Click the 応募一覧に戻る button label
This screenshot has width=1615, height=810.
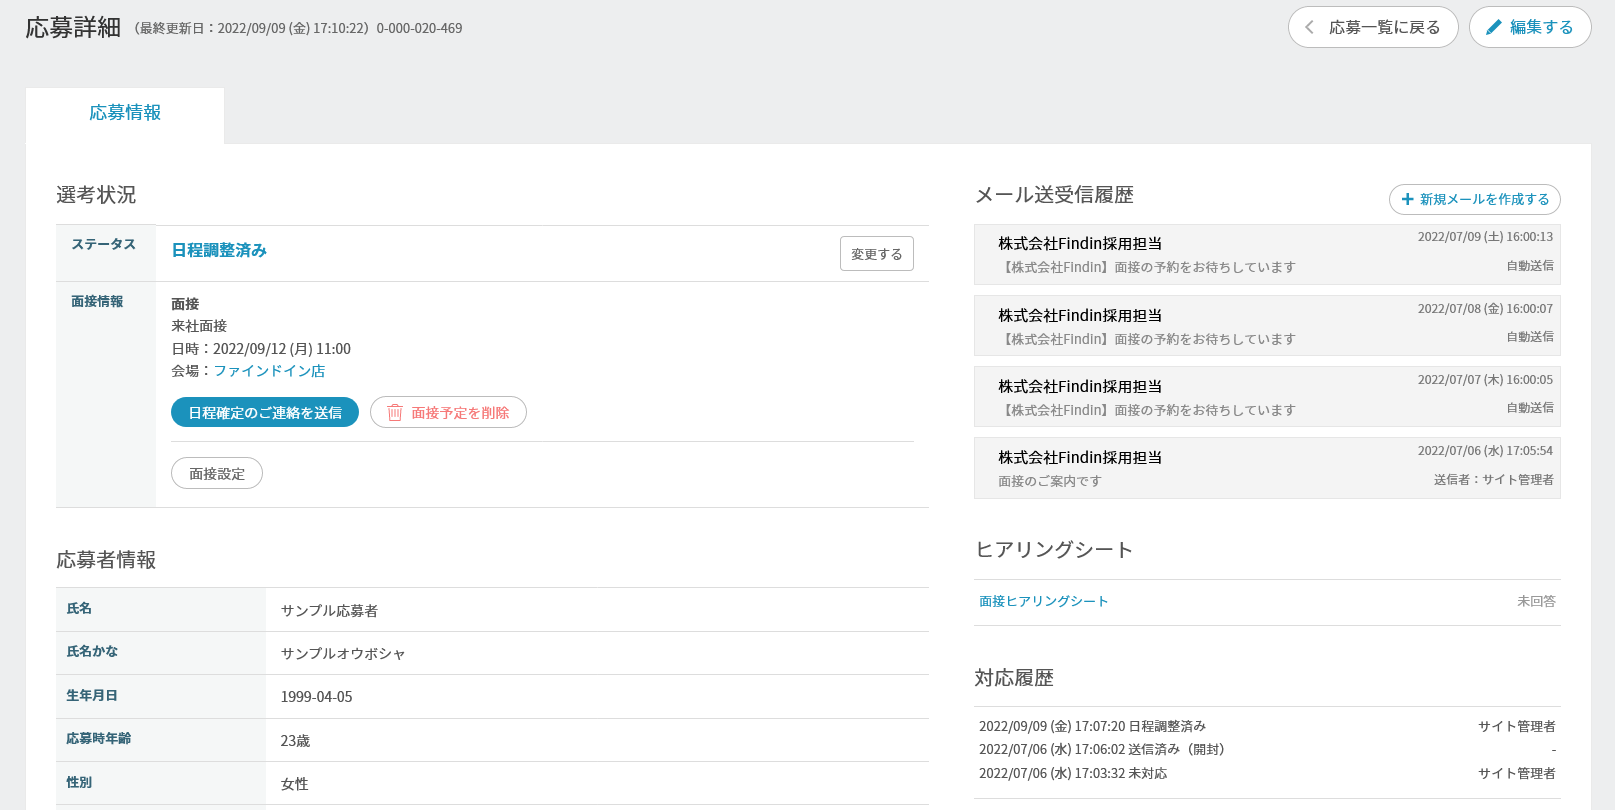(x=1384, y=28)
